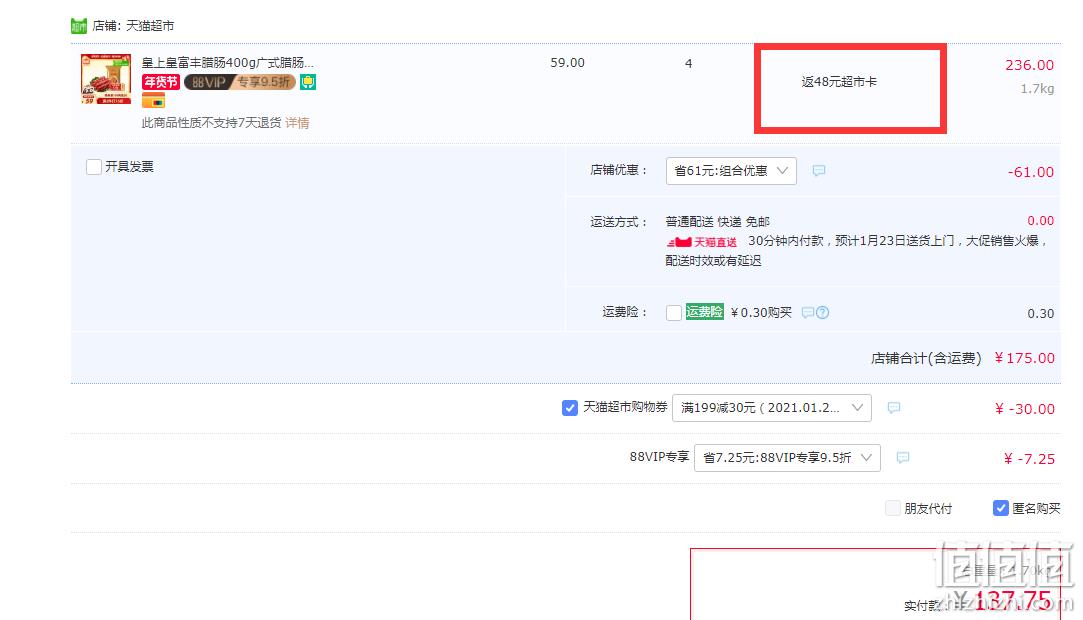Viewport: 1083px width, 620px height.
Task: Click the green 运费险 badge
Action: pos(705,312)
